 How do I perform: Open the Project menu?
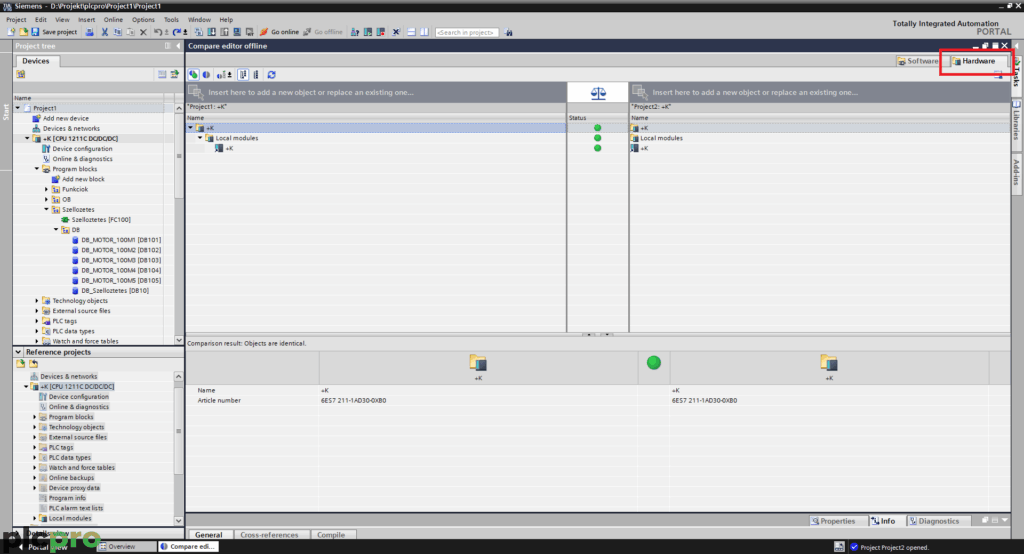(x=16, y=20)
